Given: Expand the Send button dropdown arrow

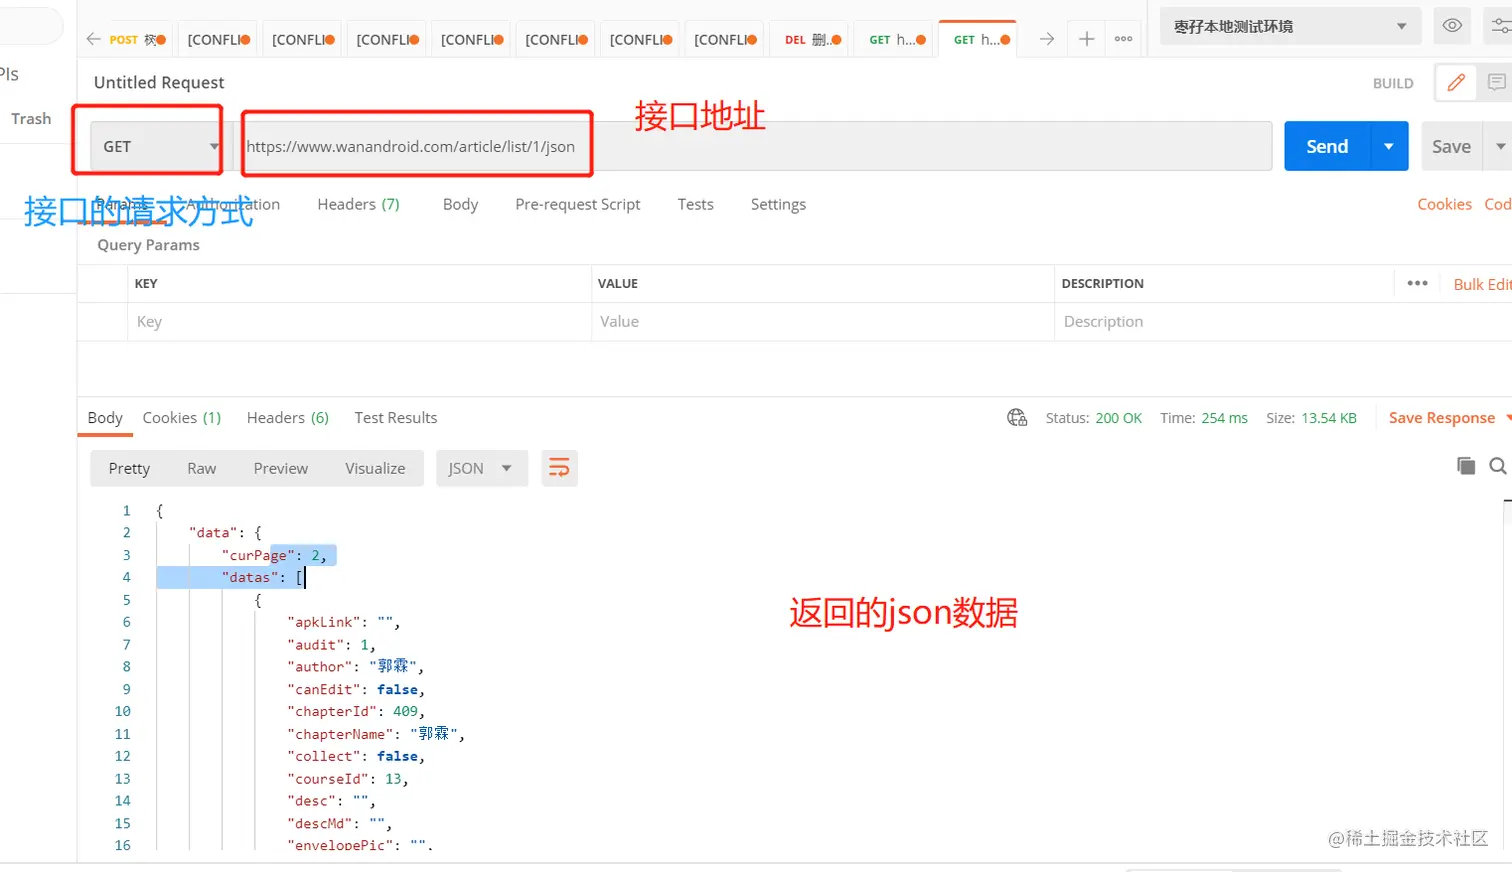Looking at the screenshot, I should [1389, 146].
